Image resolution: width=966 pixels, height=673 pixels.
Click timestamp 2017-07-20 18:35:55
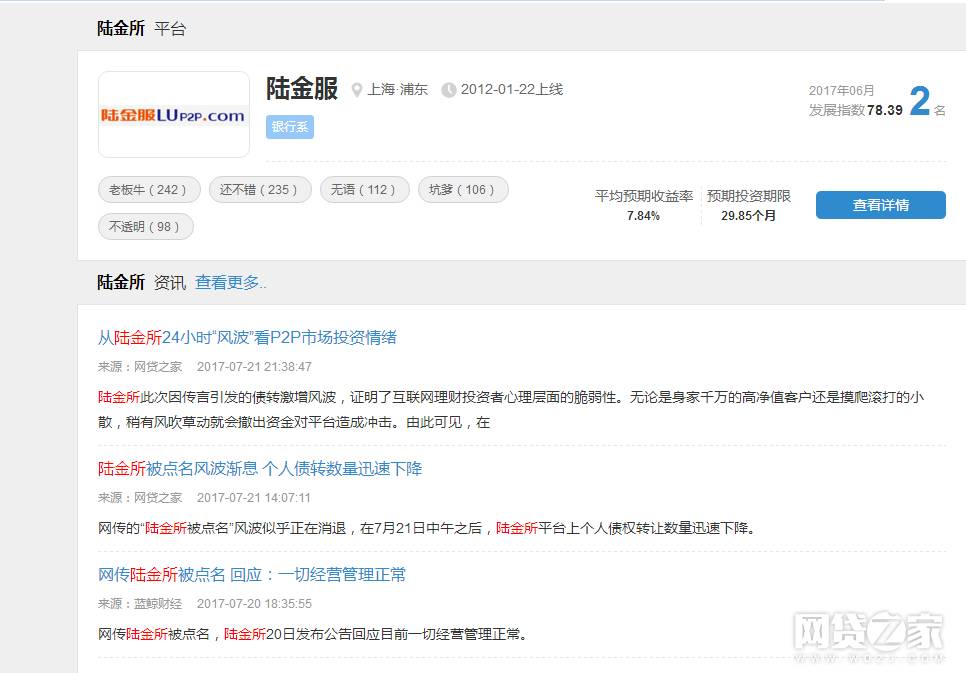point(254,604)
